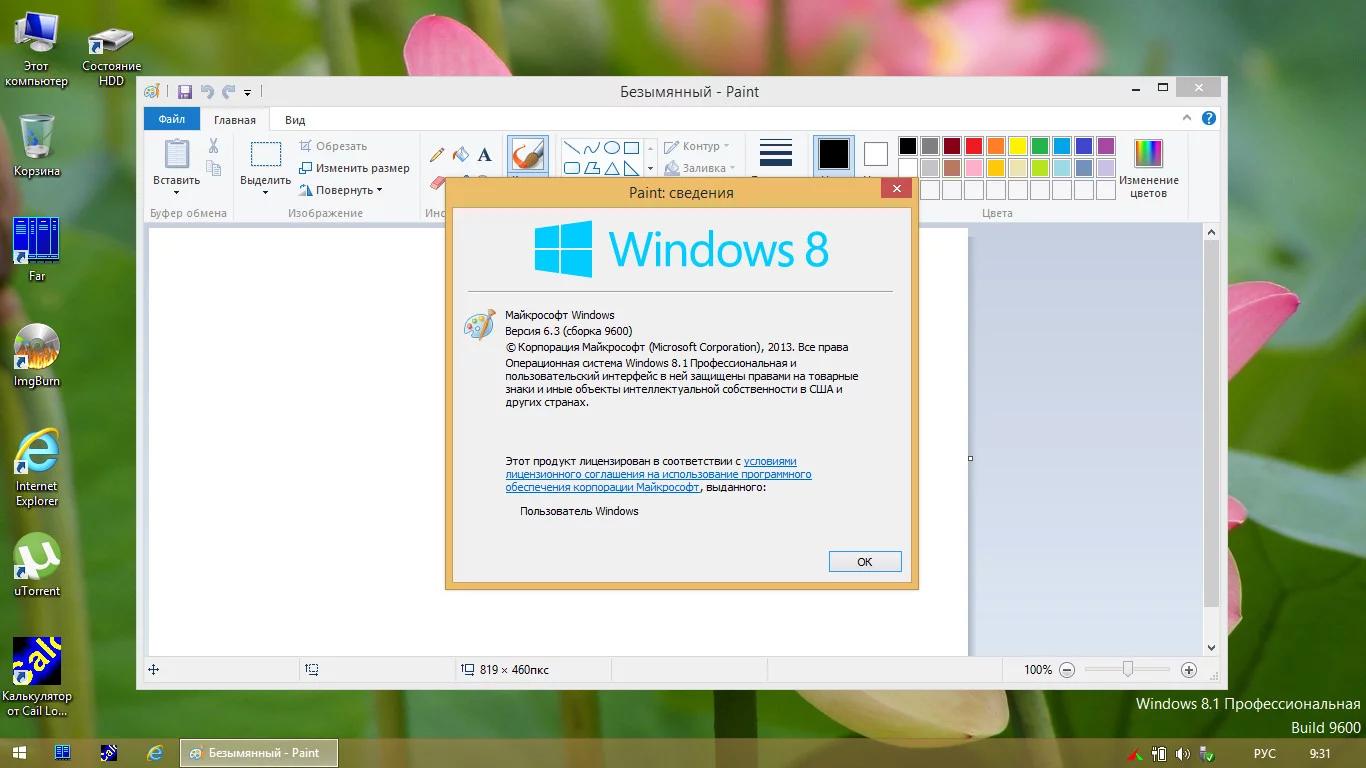This screenshot has height=768, width=1366.
Task: Open the Customize Quick Access Toolbar dropdown
Action: (248, 92)
